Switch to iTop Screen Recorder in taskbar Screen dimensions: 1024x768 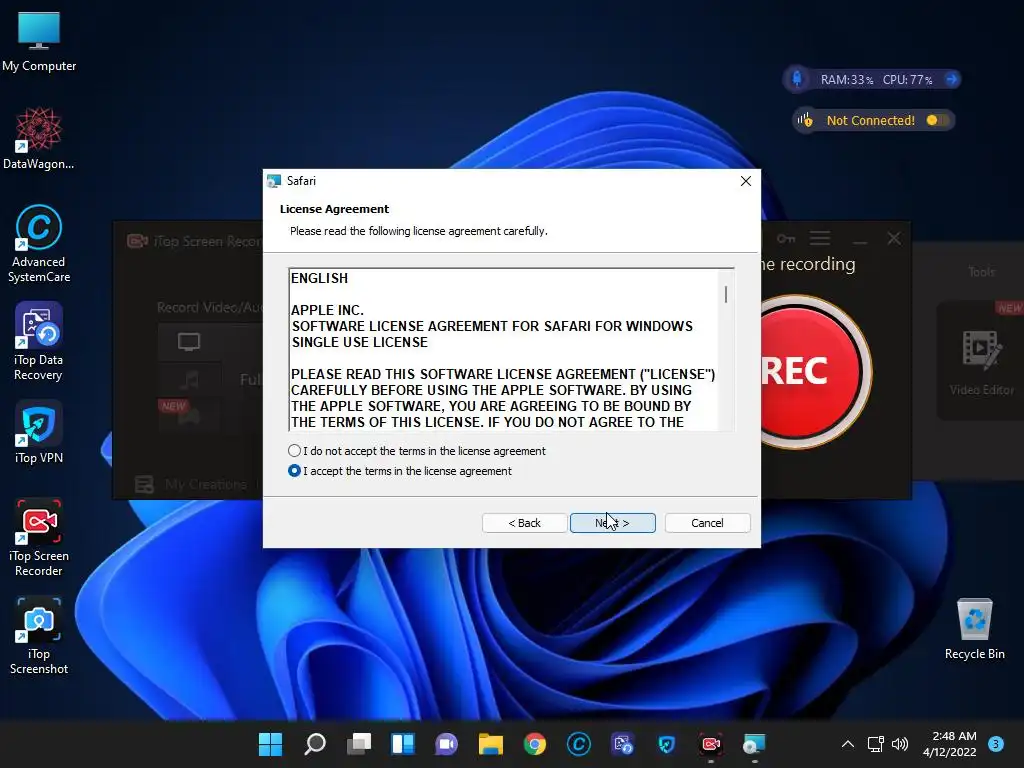[x=711, y=744]
